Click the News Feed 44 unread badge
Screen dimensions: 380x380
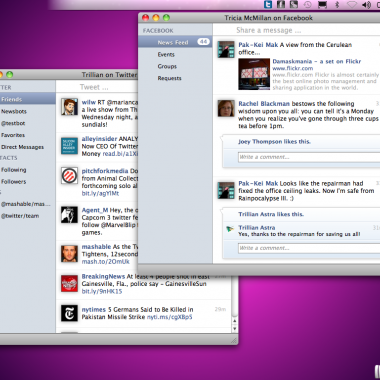coord(203,42)
